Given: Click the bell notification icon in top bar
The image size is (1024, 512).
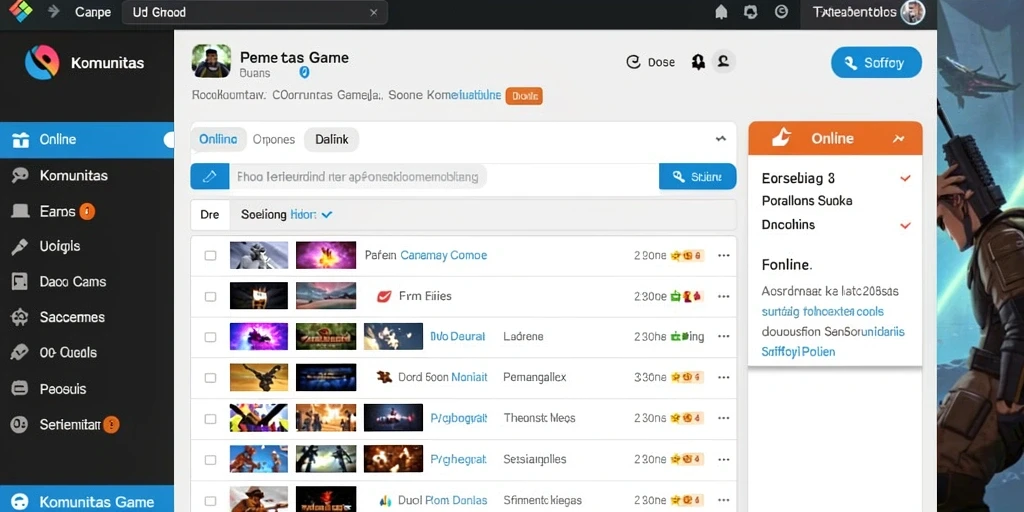Looking at the screenshot, I should point(721,12).
